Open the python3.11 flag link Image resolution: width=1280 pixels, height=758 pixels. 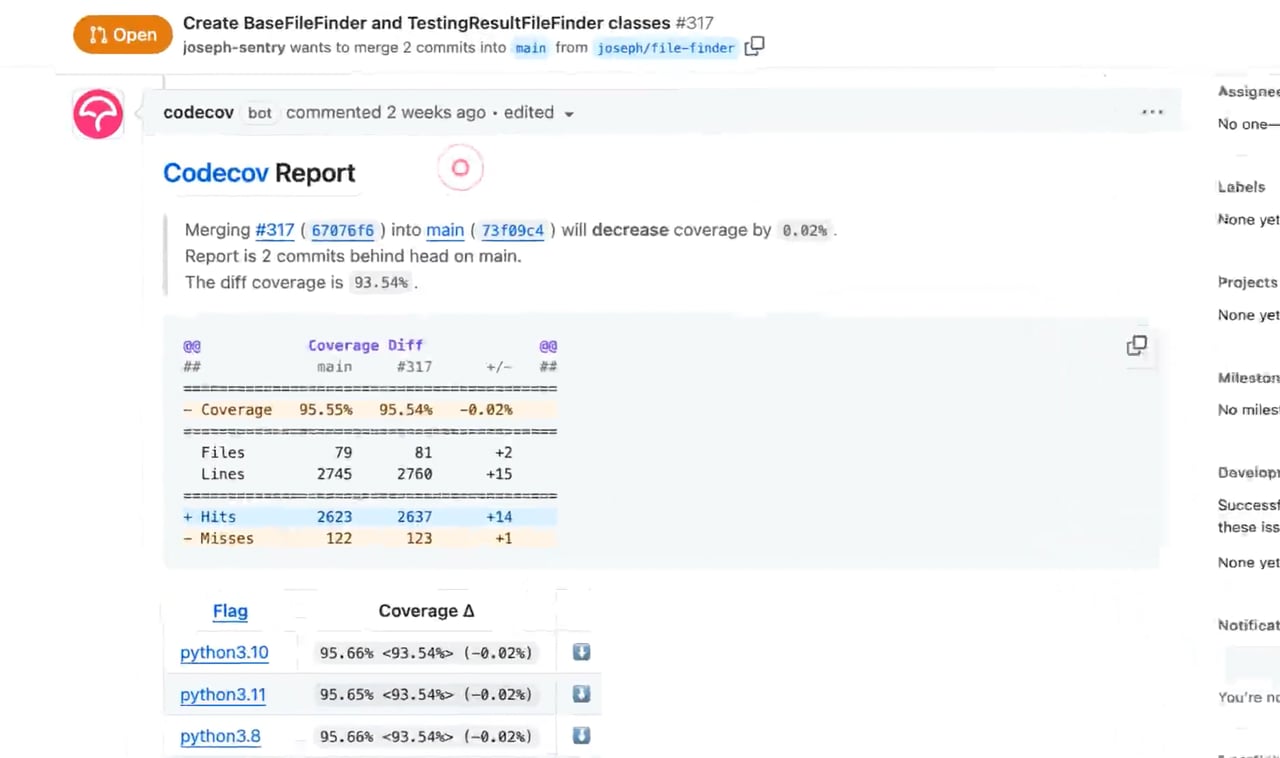(x=223, y=695)
